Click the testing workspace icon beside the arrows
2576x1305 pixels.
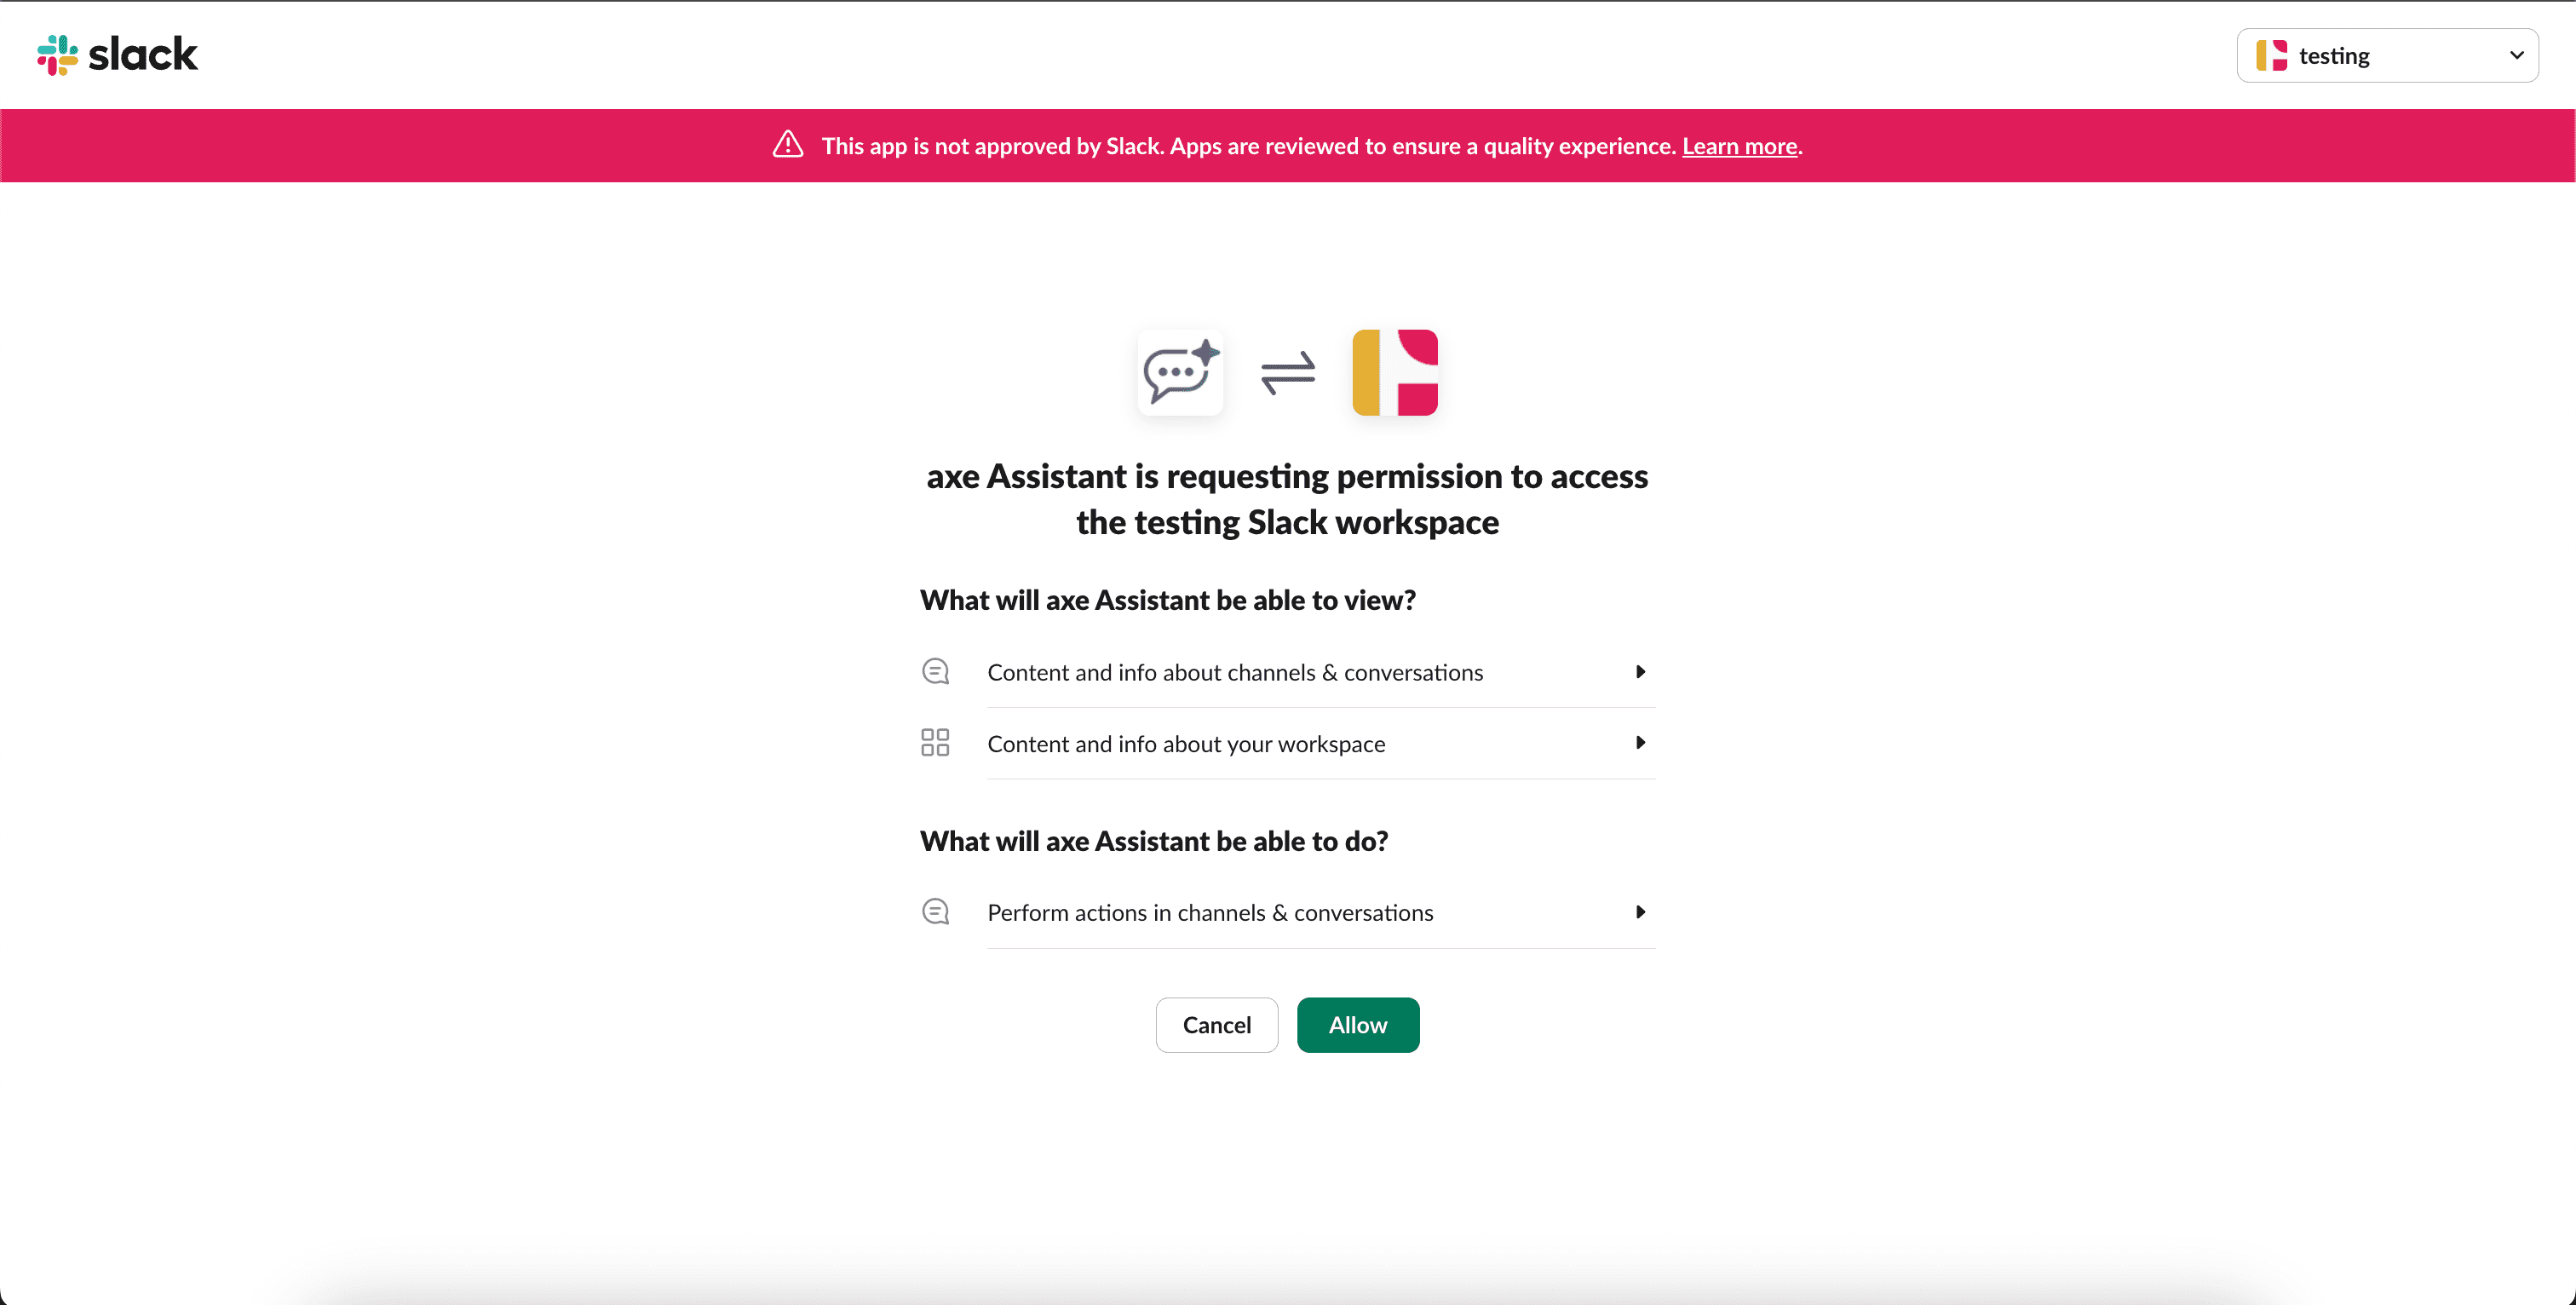[x=1395, y=373]
